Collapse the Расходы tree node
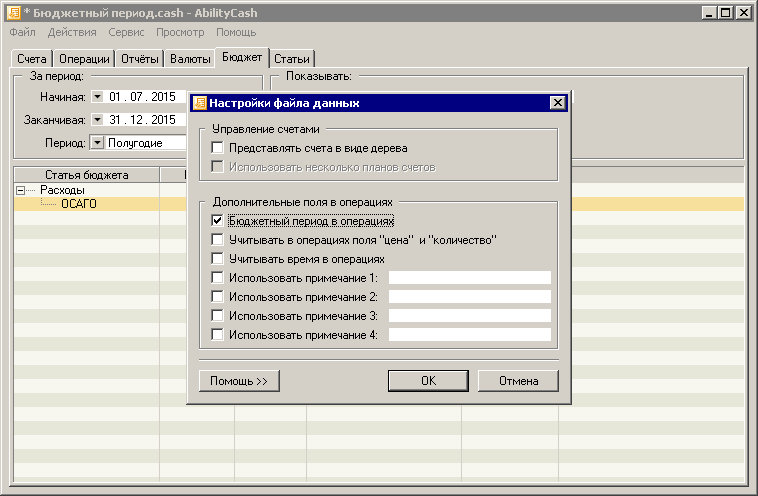This screenshot has width=758, height=496. (x=21, y=190)
